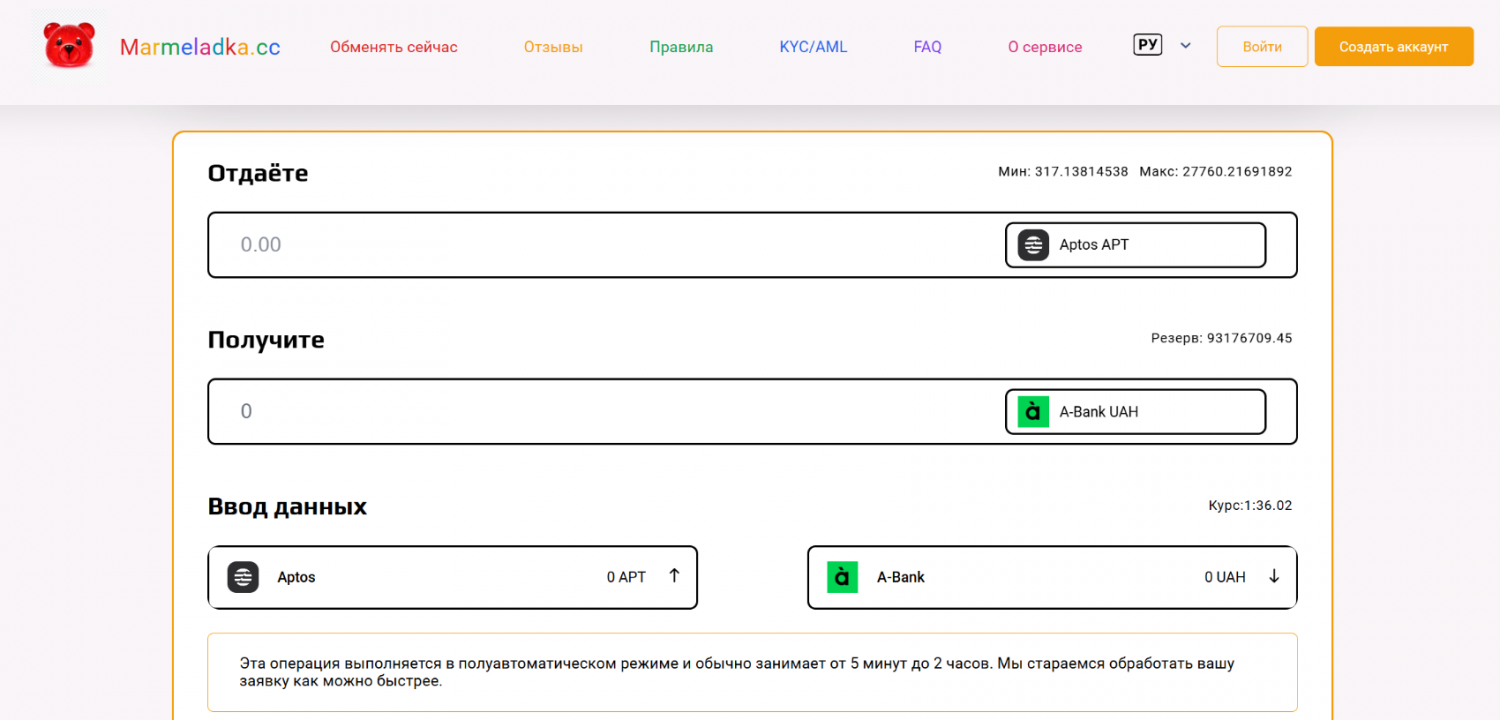Click the Получите heading
Viewport: 1500px width, 720px height.
[x=266, y=340]
